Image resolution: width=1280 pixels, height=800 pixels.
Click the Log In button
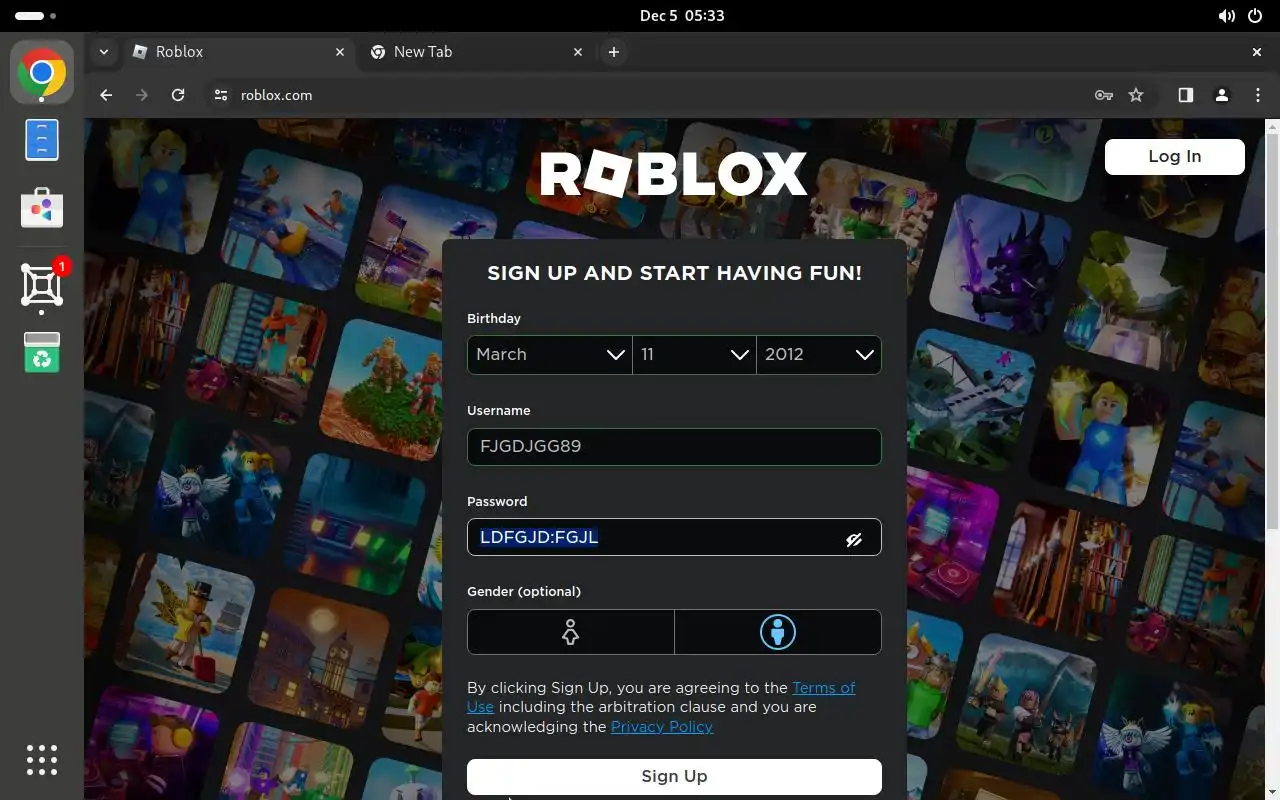1175,156
